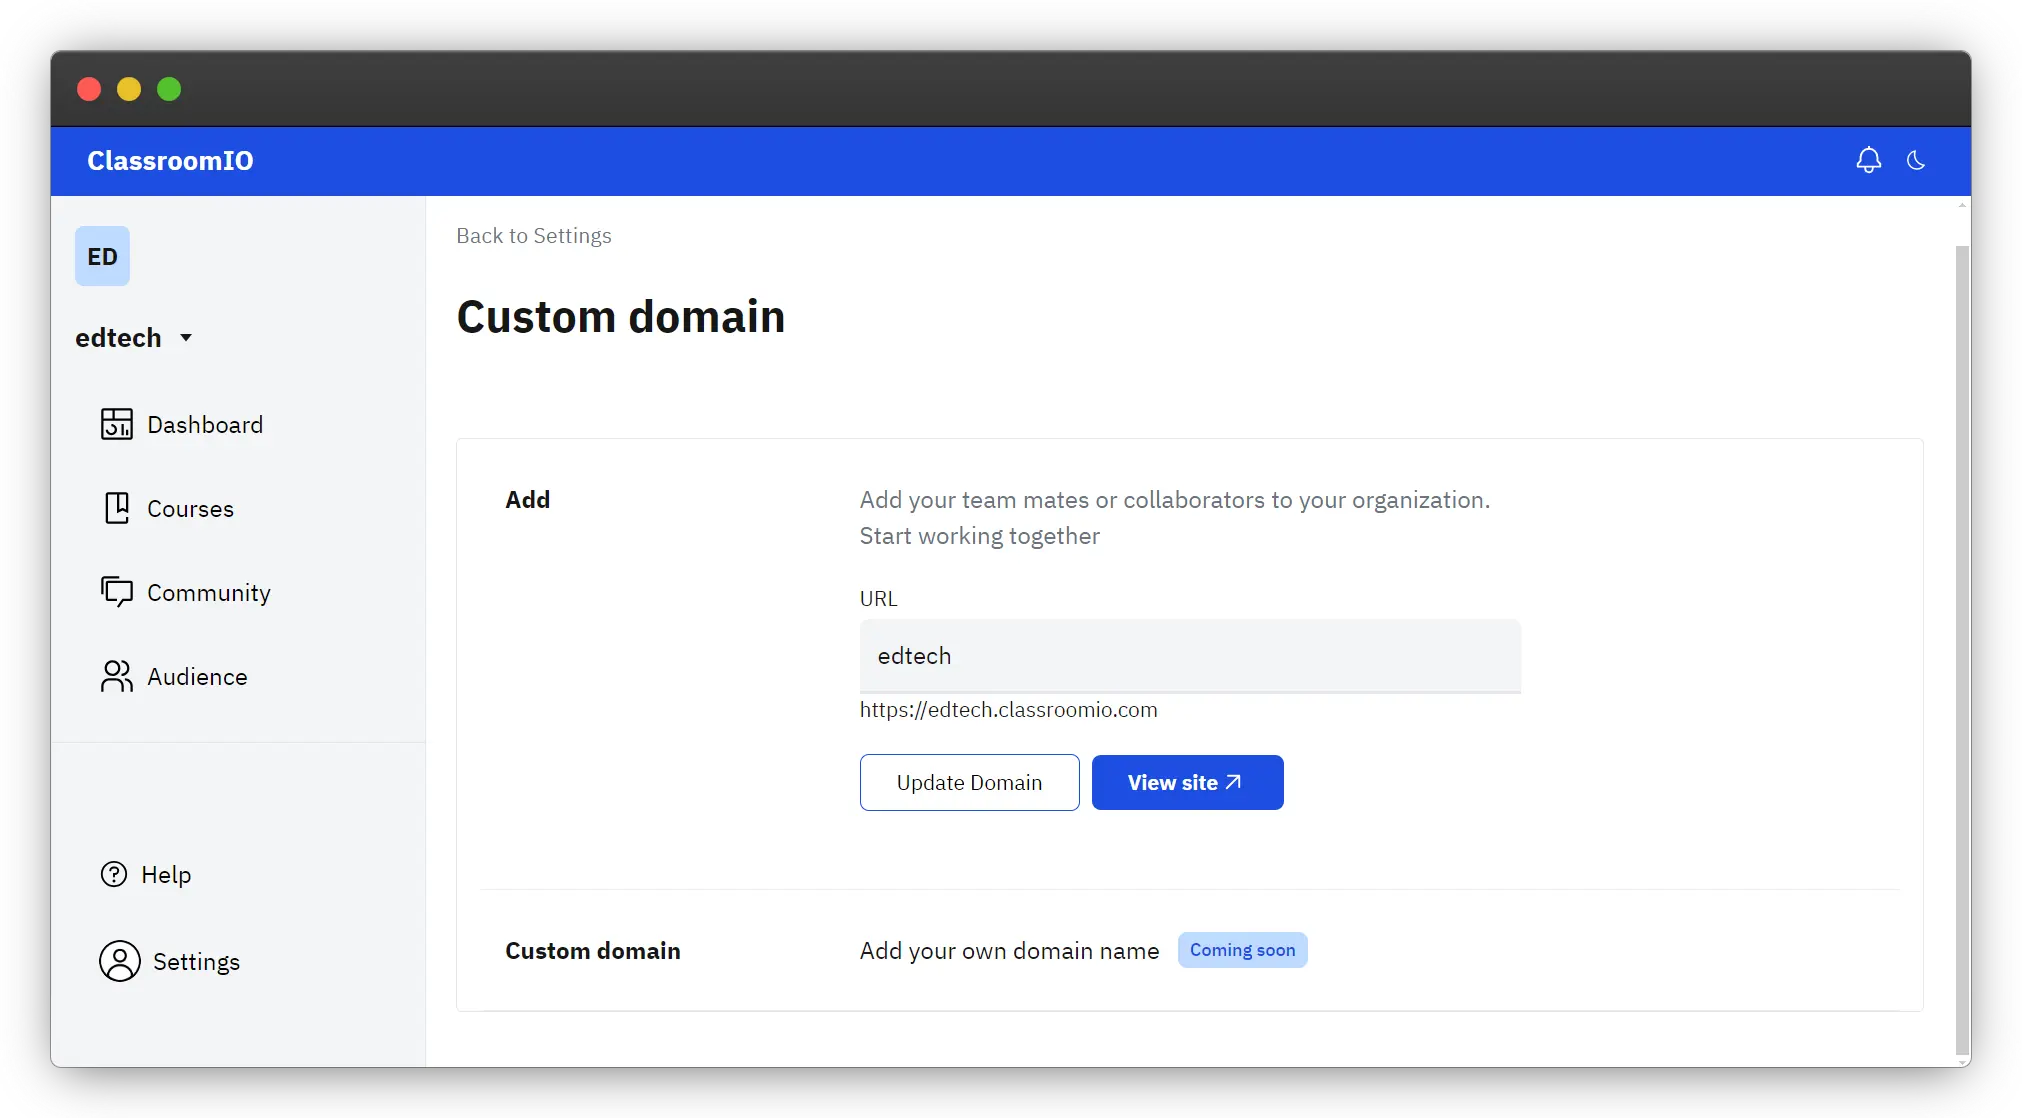Open the Courses menu item
The height and width of the screenshot is (1118, 2022).
coord(190,508)
